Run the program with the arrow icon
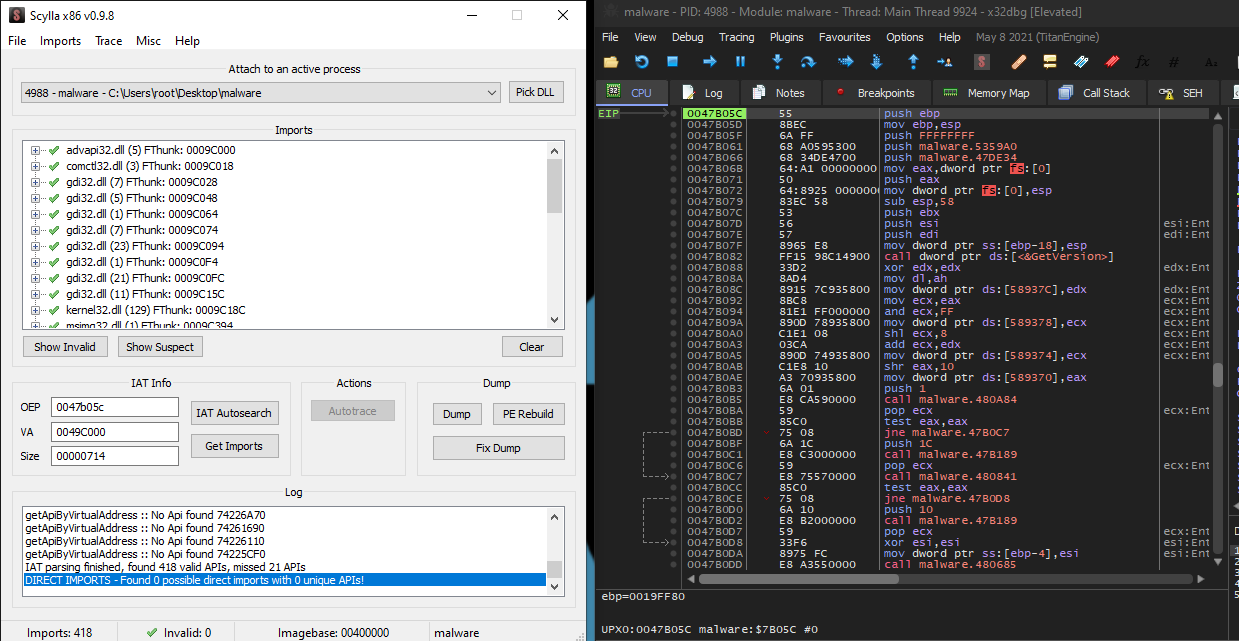The width and height of the screenshot is (1239, 641). (x=710, y=62)
